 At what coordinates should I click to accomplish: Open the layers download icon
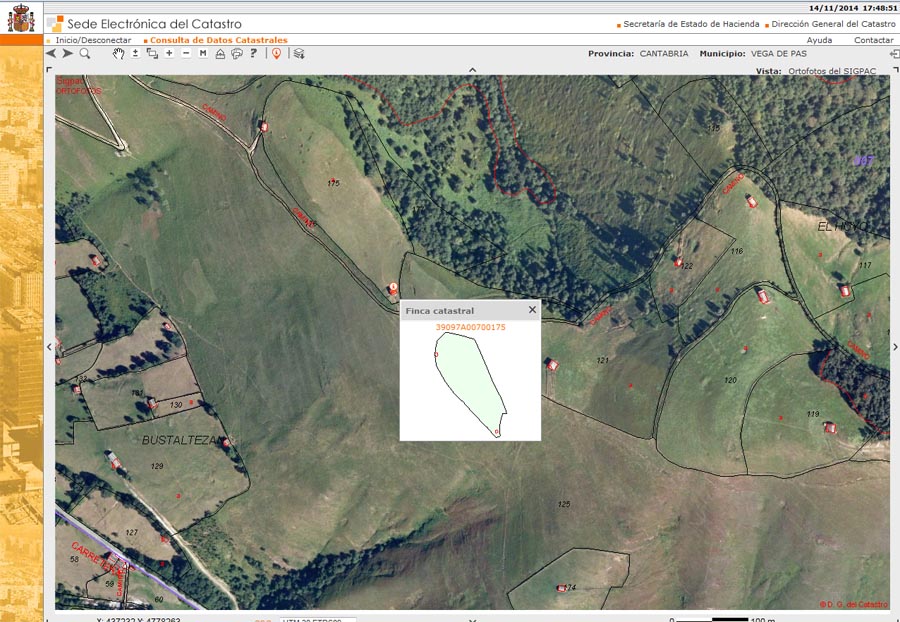coord(298,53)
